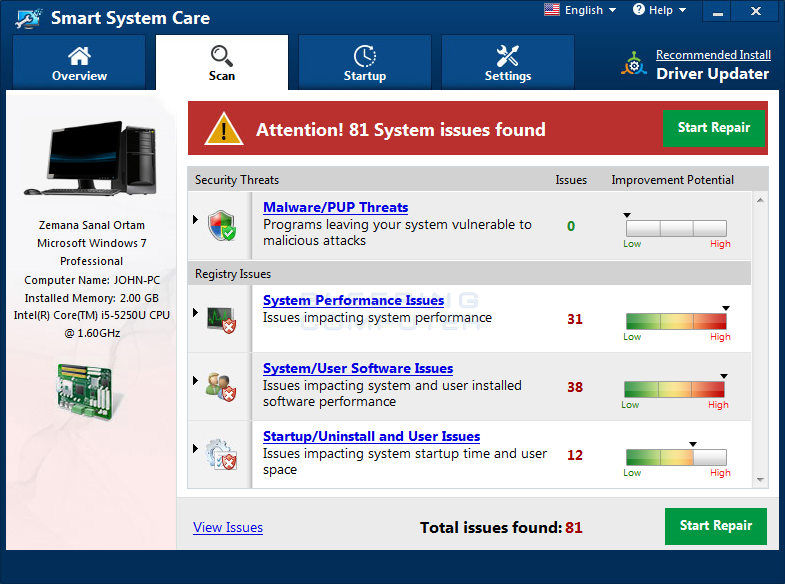
Task: Click the Startup/Uninstall gear icon
Action: pos(221,454)
